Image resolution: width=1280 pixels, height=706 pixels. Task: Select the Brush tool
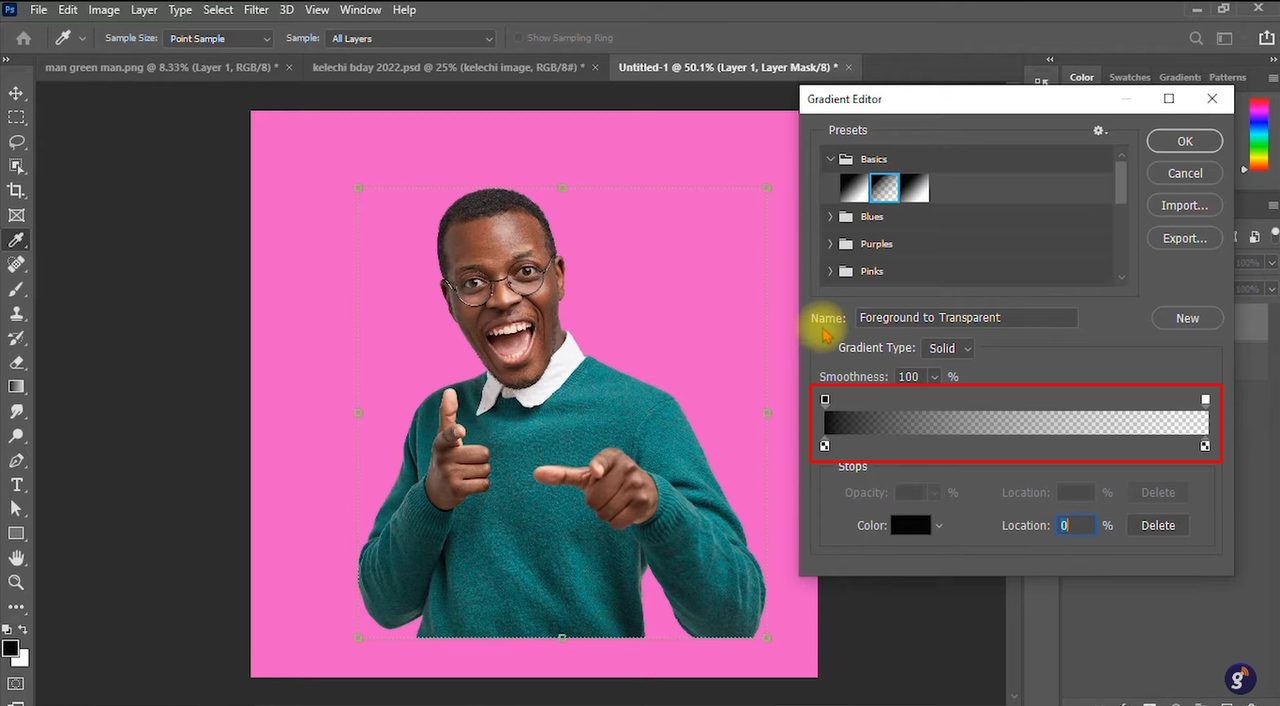pyautogui.click(x=16, y=289)
